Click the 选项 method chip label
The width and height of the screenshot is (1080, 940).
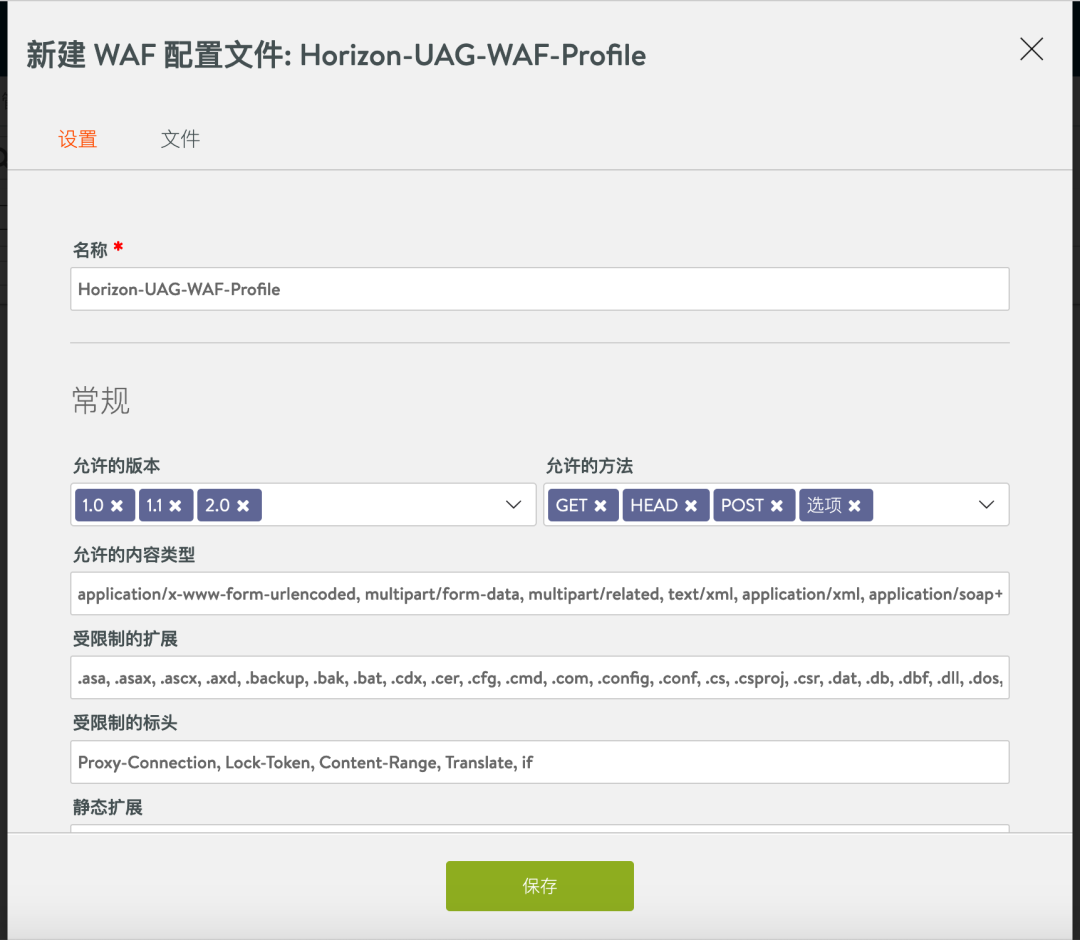(x=824, y=505)
